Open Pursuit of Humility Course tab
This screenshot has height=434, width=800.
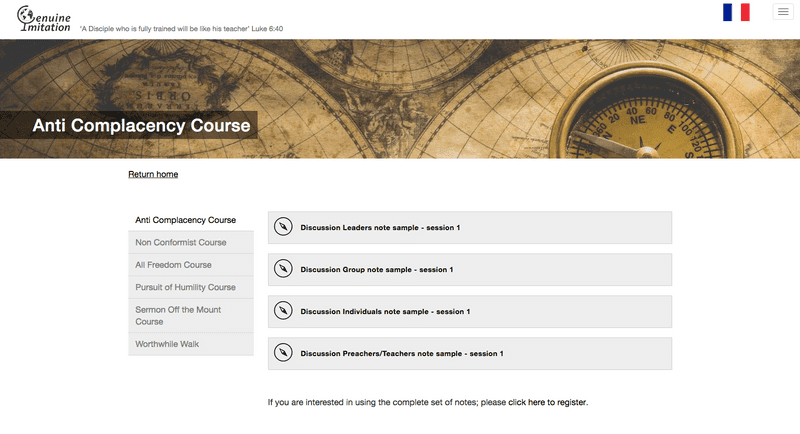point(186,287)
